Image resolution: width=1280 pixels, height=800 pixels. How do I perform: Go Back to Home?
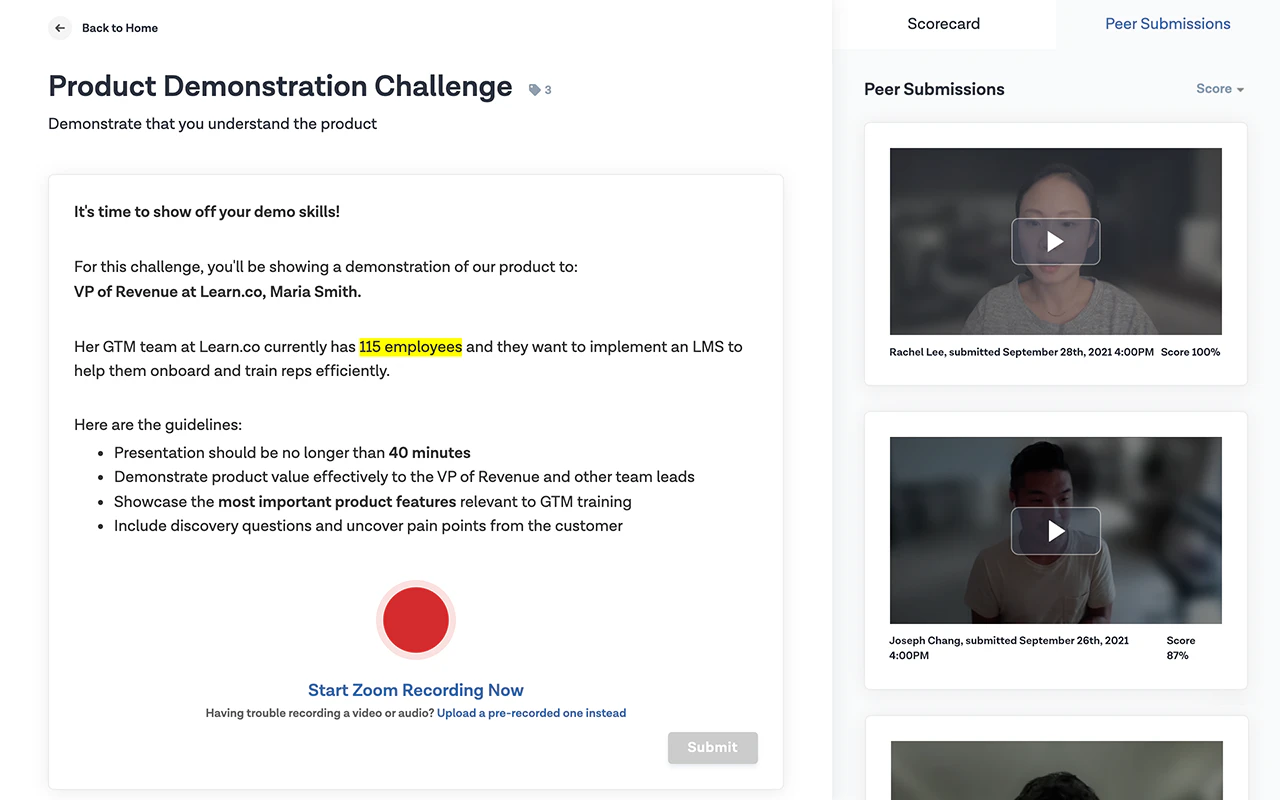(x=120, y=28)
